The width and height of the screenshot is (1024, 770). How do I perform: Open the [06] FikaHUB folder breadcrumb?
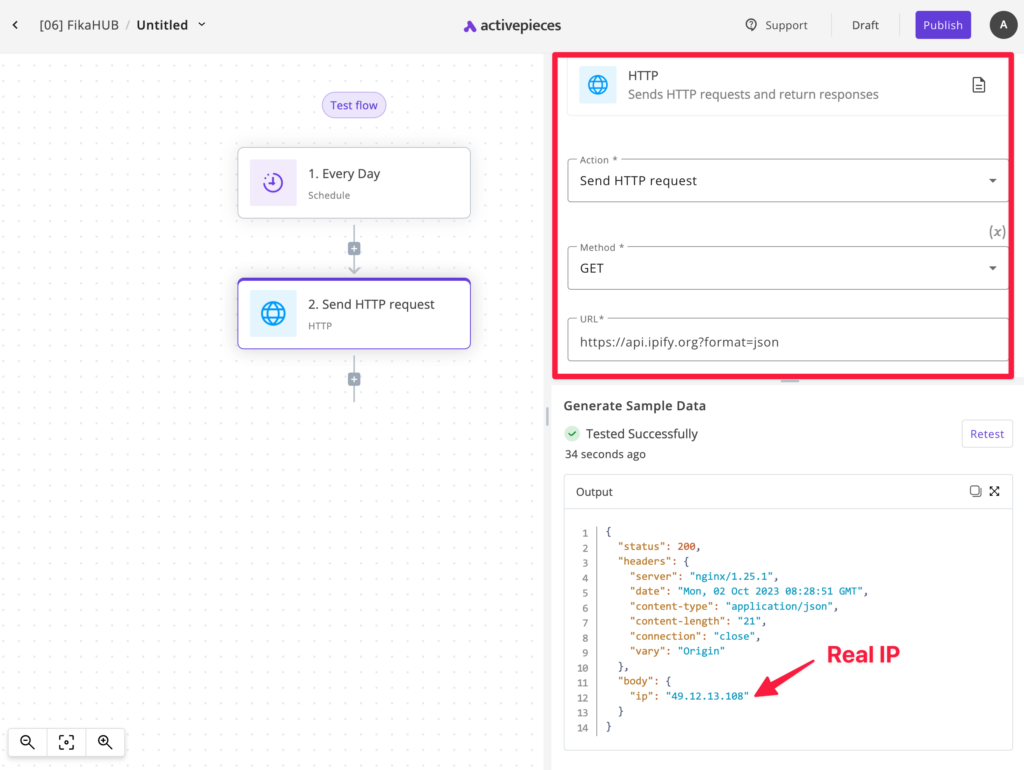[x=79, y=25]
